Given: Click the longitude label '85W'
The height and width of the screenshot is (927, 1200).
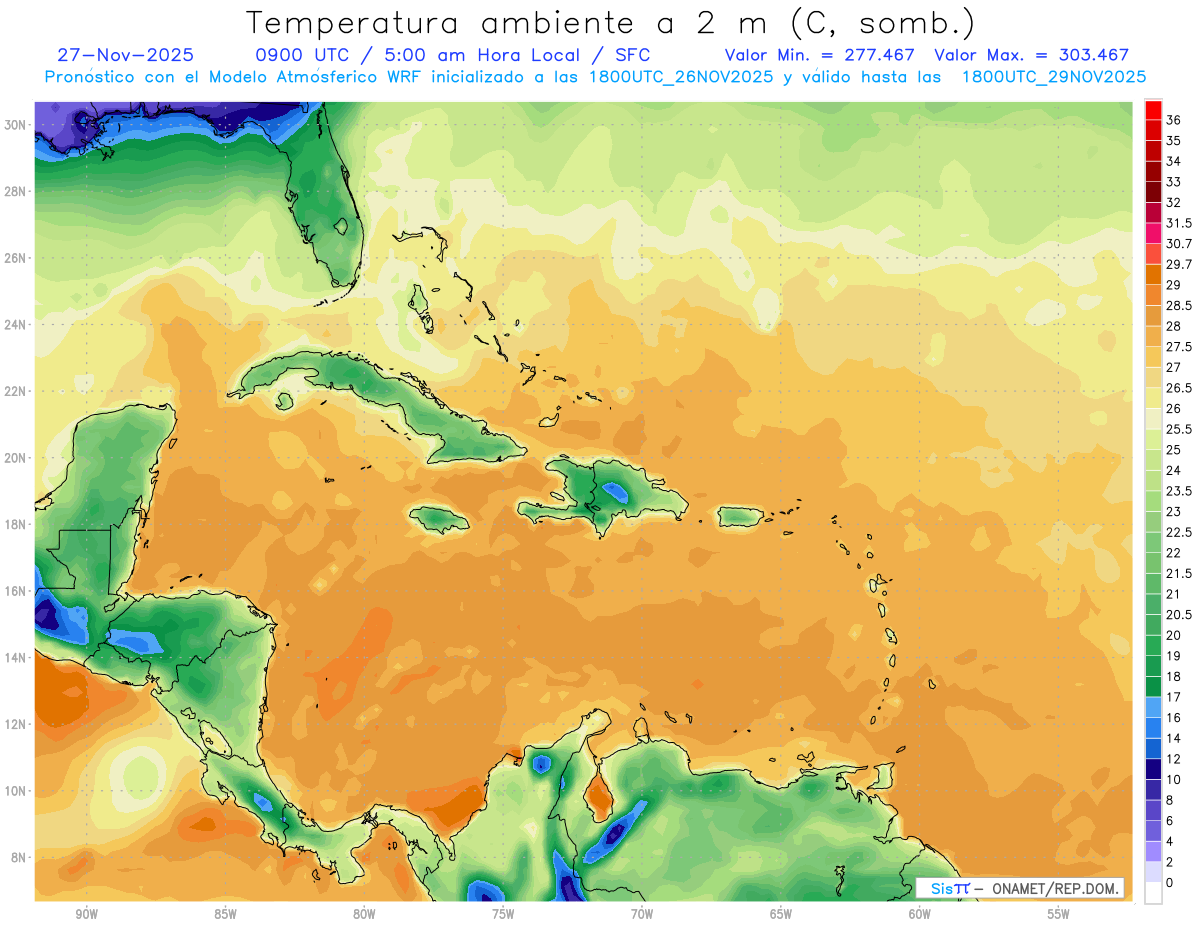Looking at the screenshot, I should tap(225, 915).
